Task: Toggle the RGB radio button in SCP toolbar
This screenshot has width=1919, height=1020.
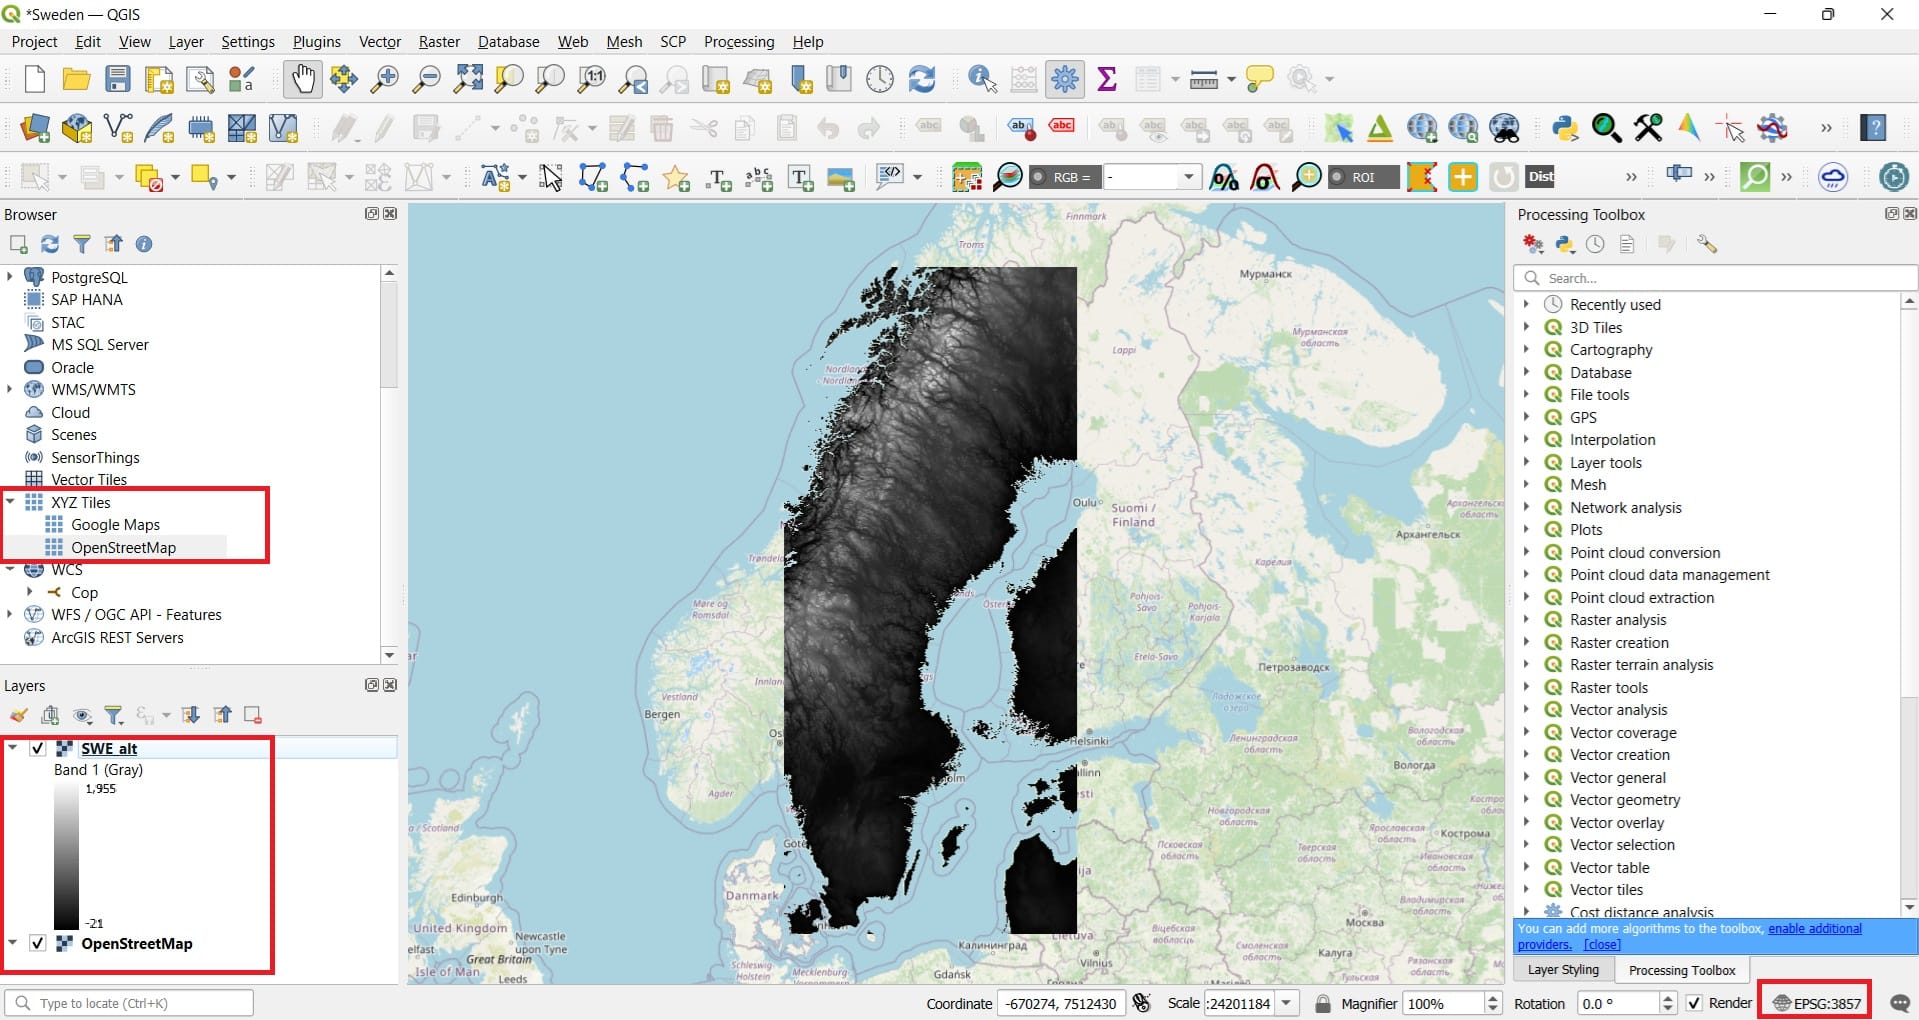Action: click(1039, 177)
